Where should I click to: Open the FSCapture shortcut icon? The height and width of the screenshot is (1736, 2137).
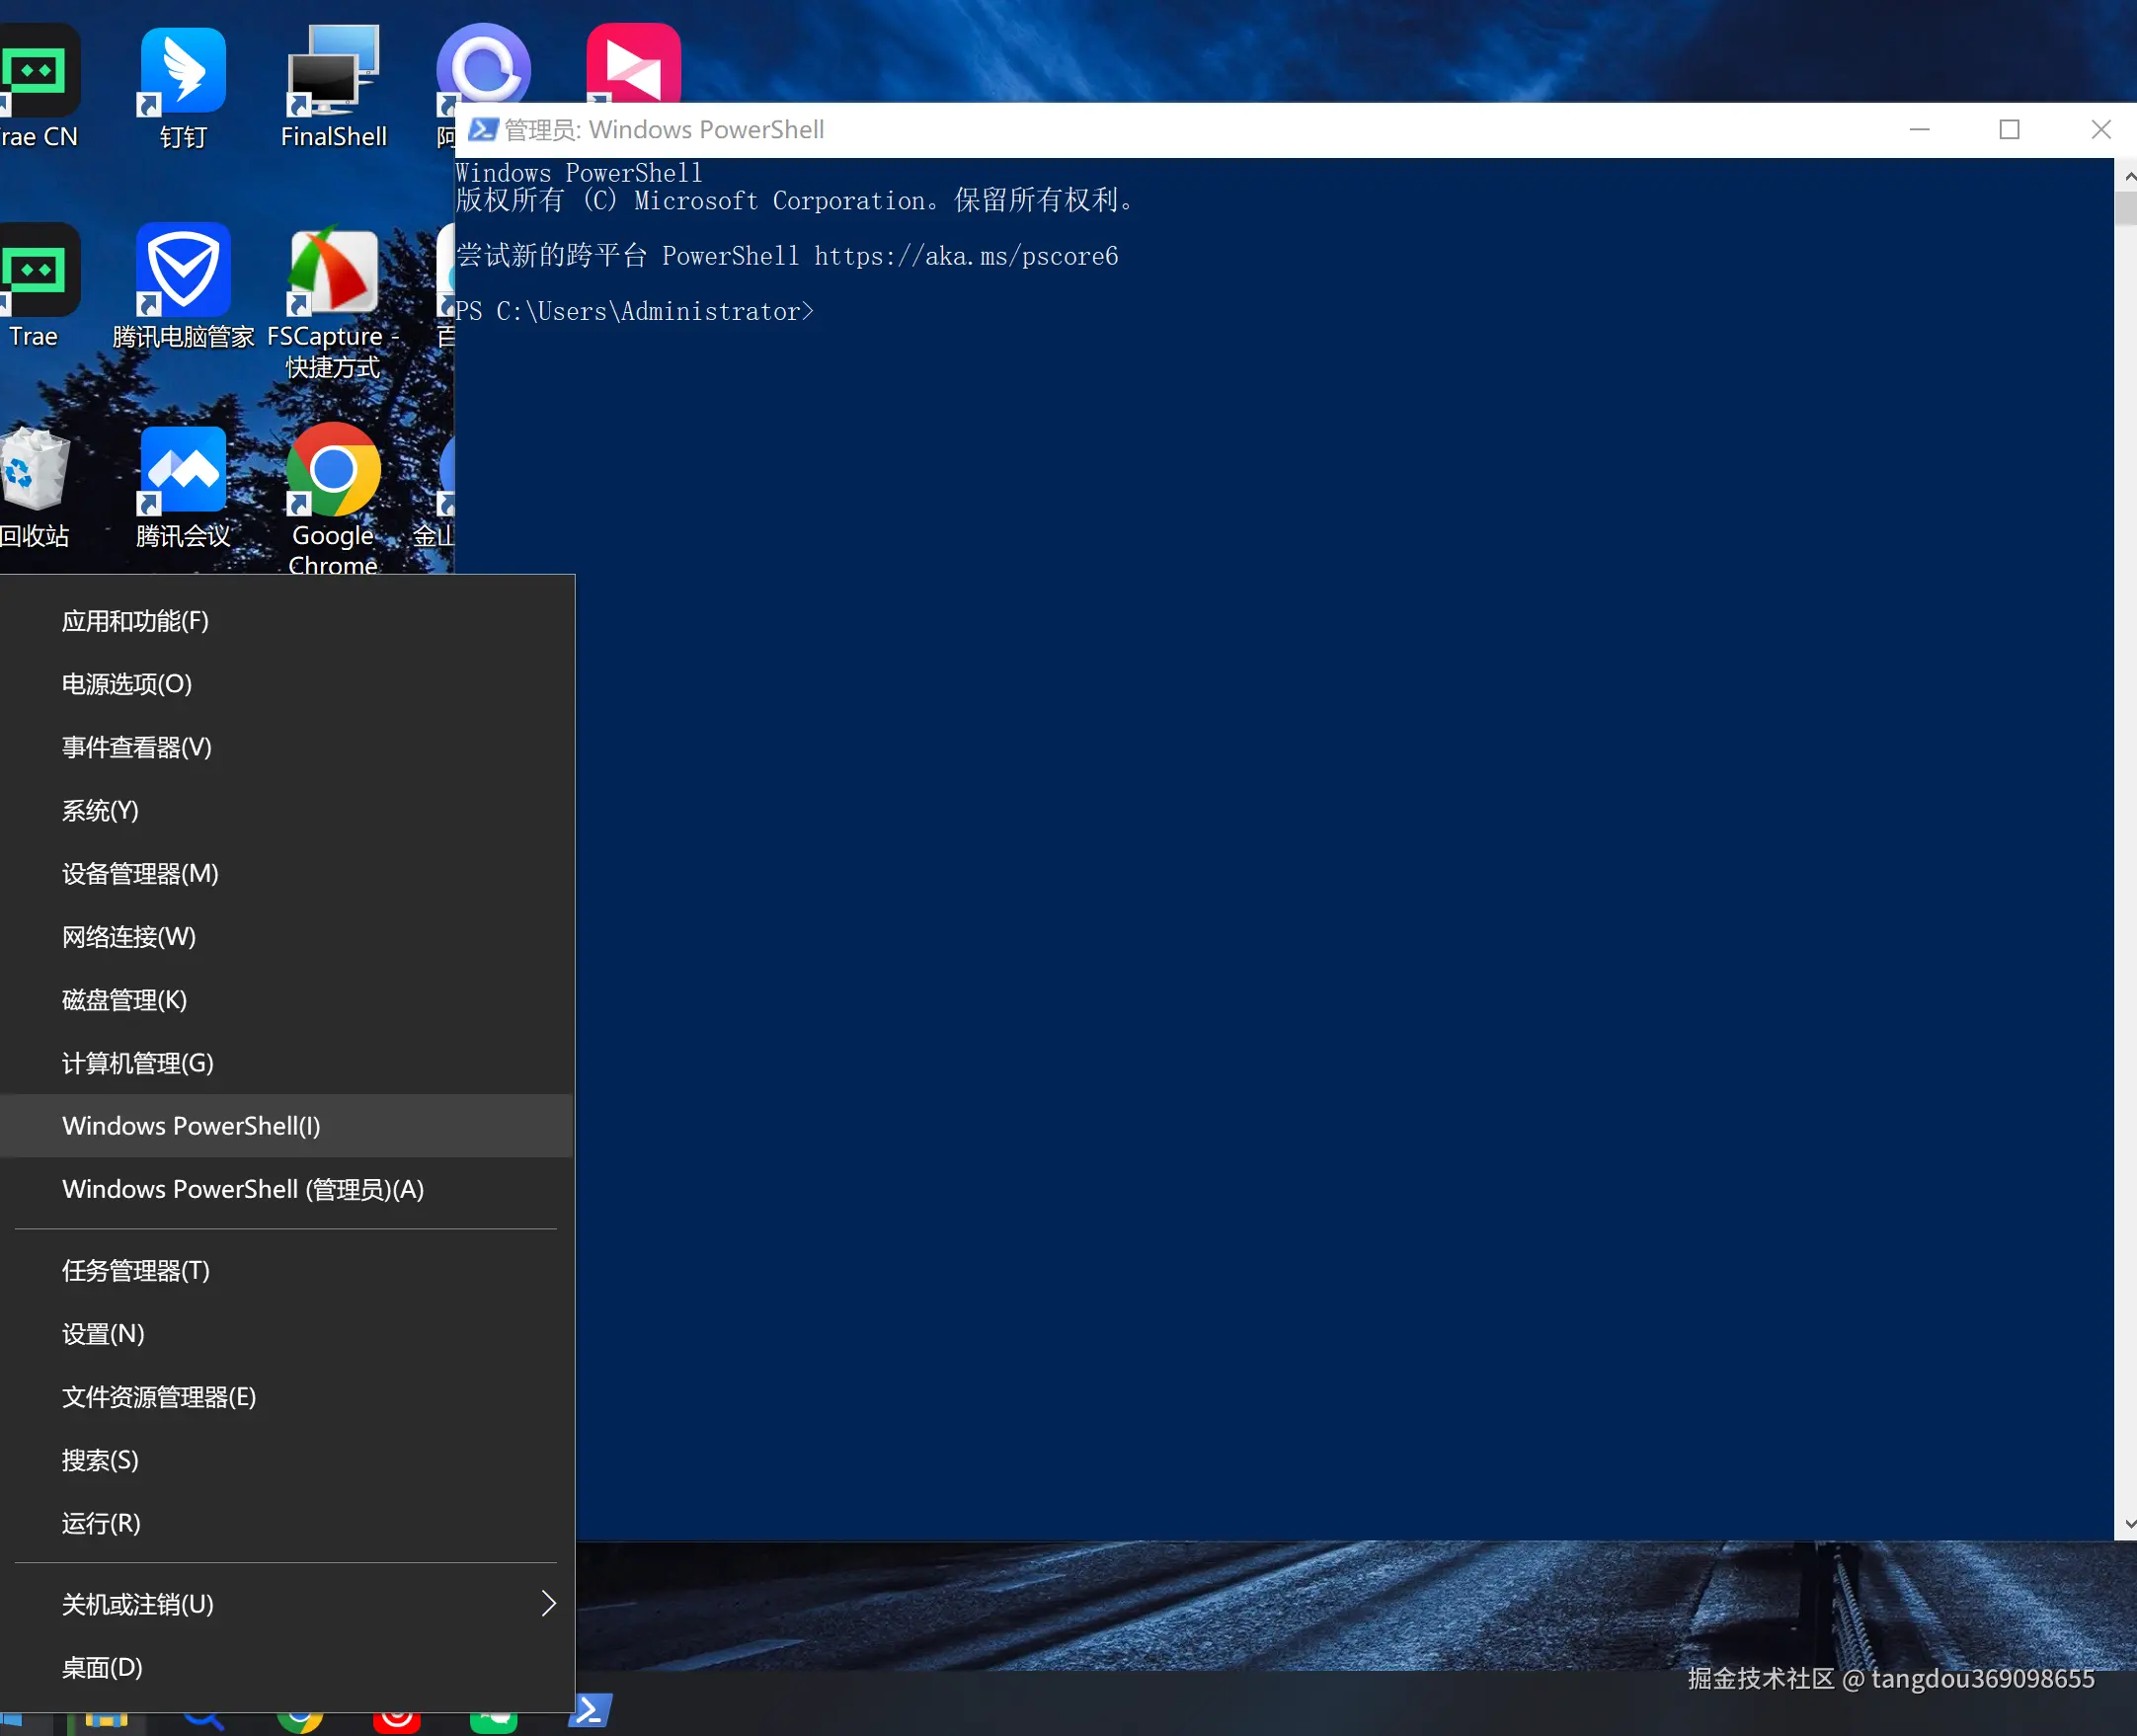333,270
